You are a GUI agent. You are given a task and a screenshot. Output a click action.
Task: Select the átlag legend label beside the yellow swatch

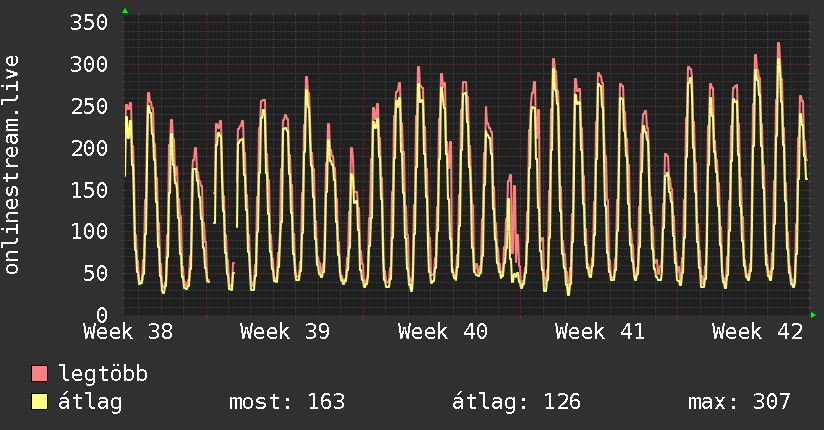pos(90,402)
